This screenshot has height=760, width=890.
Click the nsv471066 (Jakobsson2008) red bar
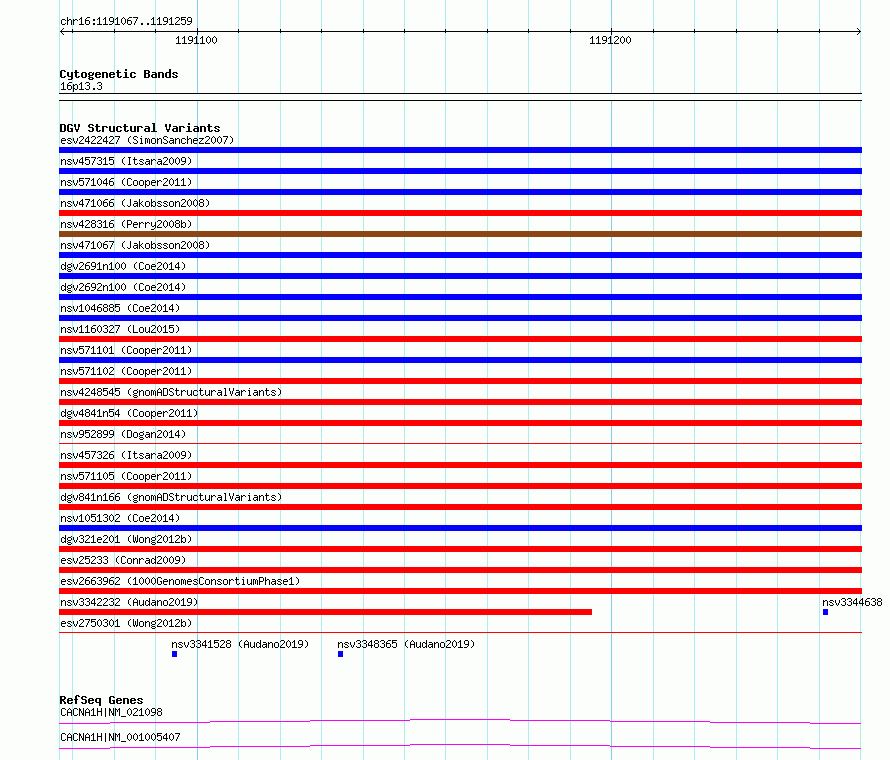point(460,213)
